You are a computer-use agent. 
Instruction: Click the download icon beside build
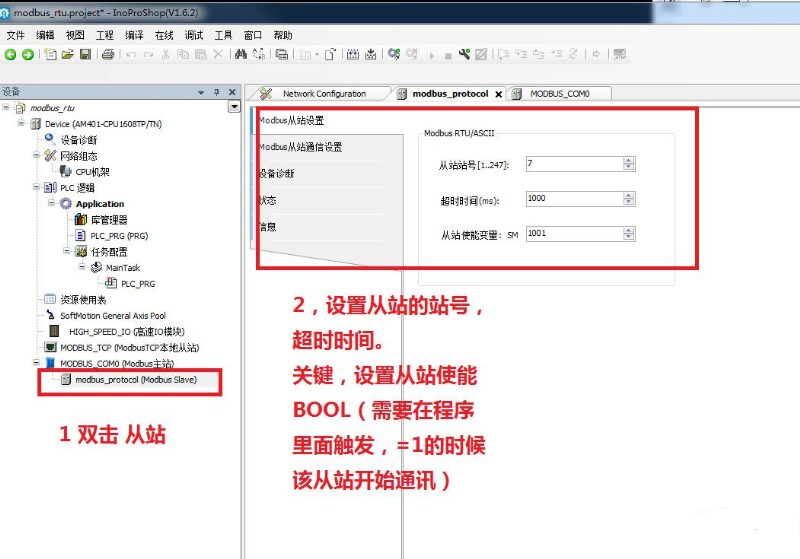370,54
